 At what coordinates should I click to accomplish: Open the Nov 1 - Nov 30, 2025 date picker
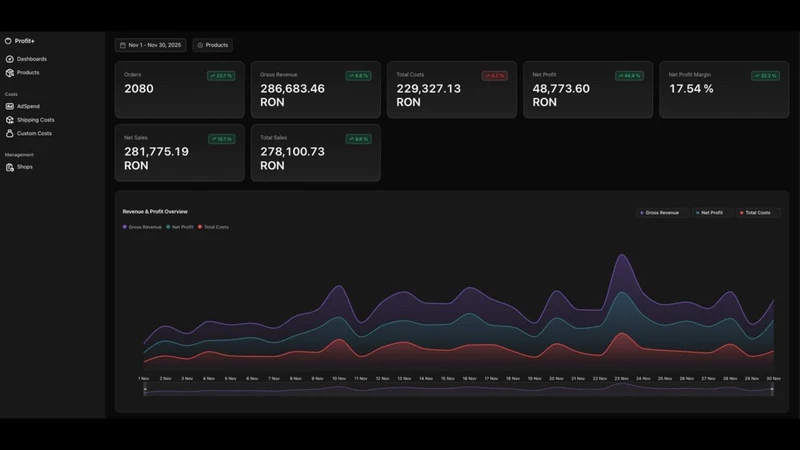point(151,45)
